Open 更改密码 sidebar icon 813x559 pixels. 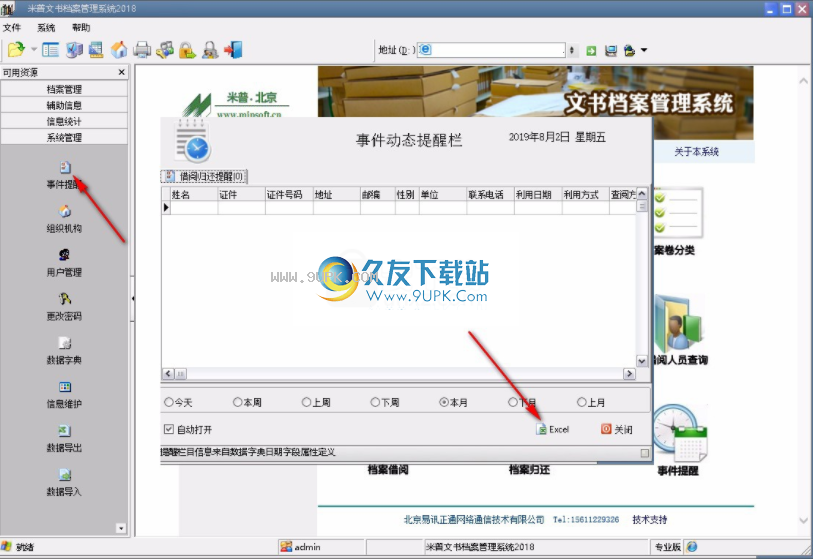(x=64, y=306)
